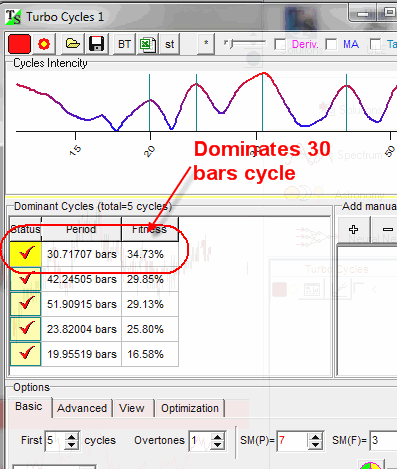
Task: Save with the floppy disk icon
Action: click(97, 44)
